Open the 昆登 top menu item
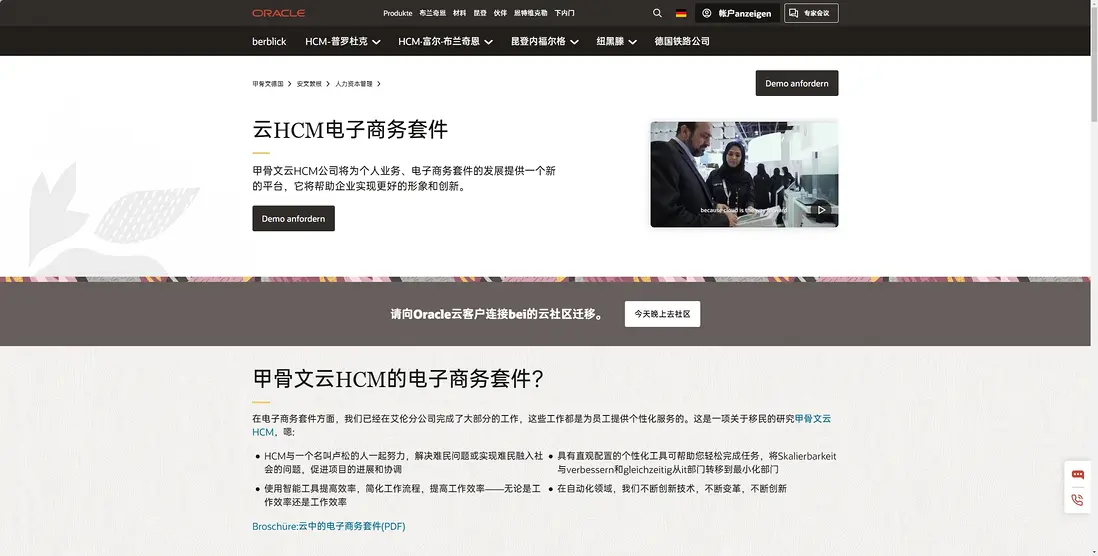Screen dimensions: 1098x556 tap(480, 13)
